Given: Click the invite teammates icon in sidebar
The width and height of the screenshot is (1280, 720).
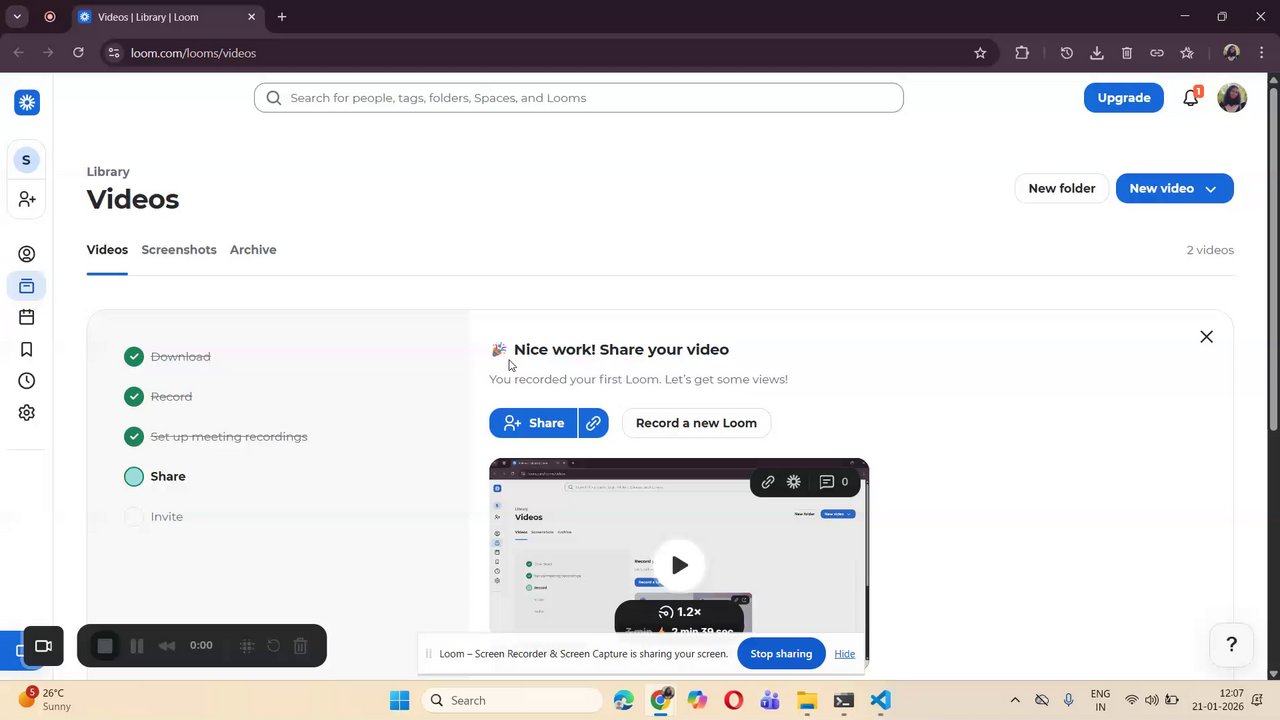Looking at the screenshot, I should 27,199.
